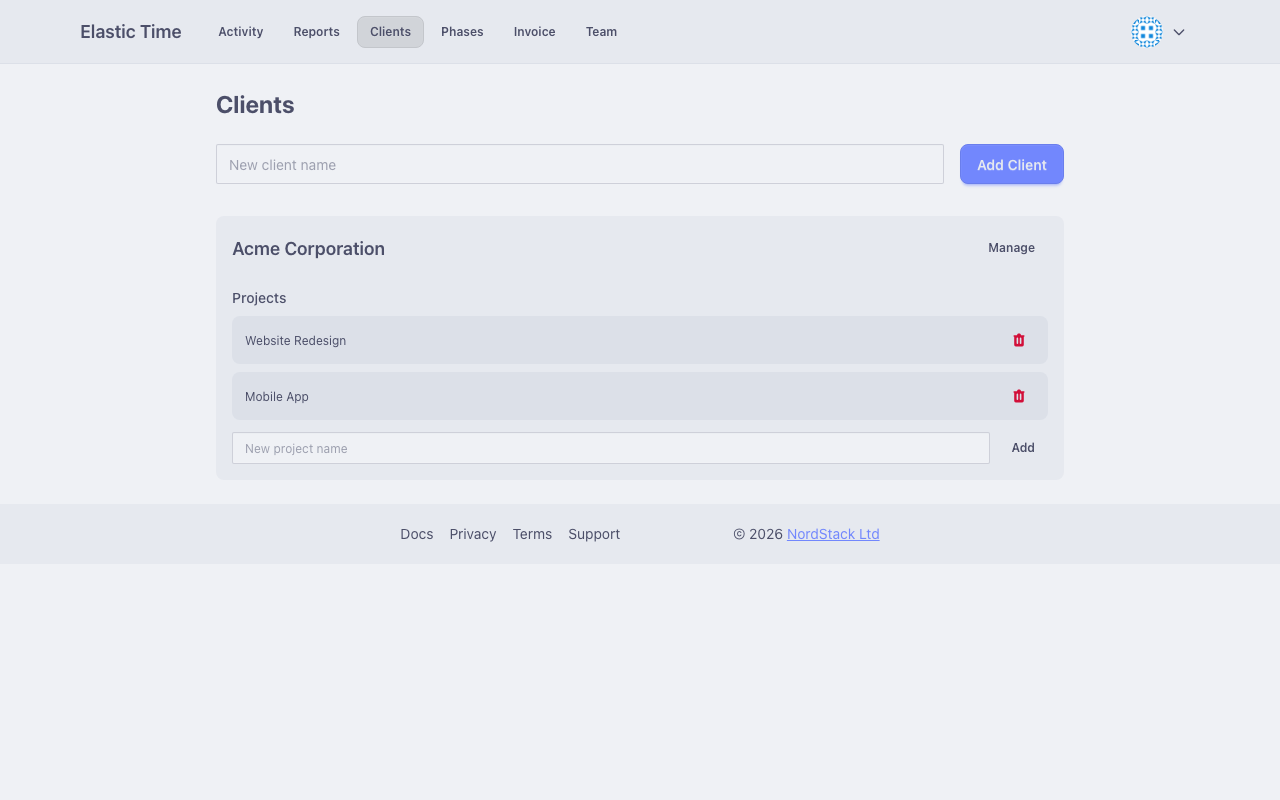The width and height of the screenshot is (1280, 800).
Task: Focus the New client name field
Action: pos(580,164)
